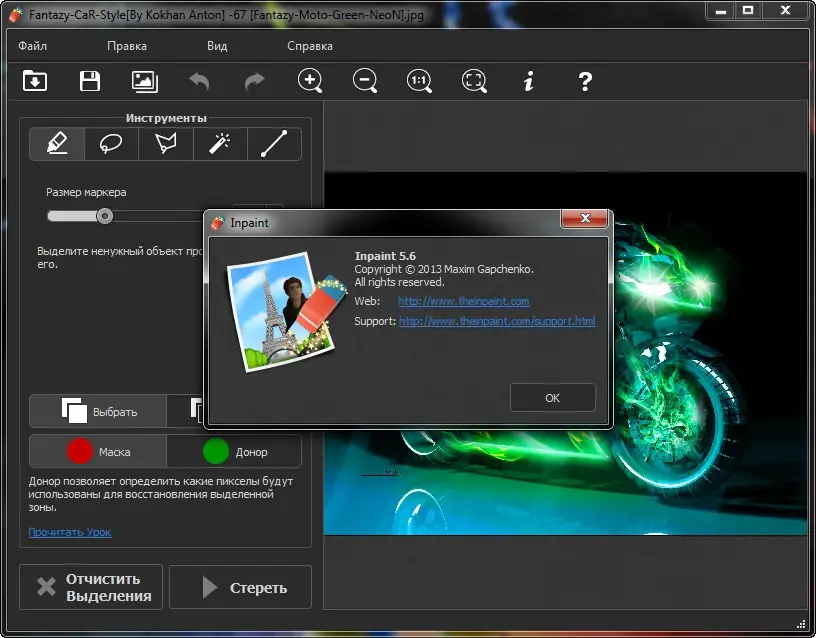Select the Line tool
The image size is (816, 638).
point(274,144)
